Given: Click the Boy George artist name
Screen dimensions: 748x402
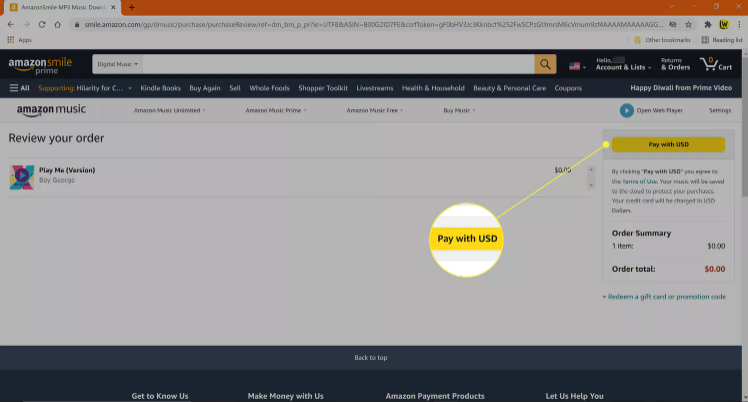Looking at the screenshot, I should click(57, 180).
